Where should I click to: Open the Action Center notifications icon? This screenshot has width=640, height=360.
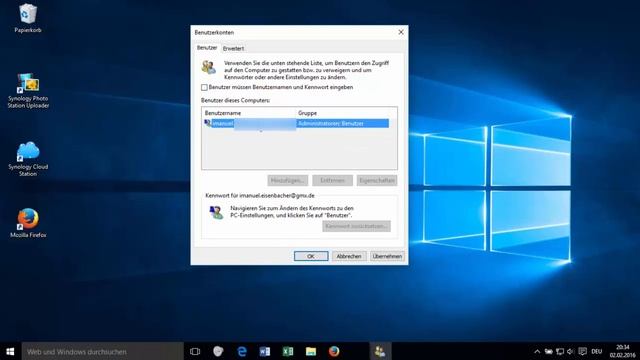pos(582,351)
